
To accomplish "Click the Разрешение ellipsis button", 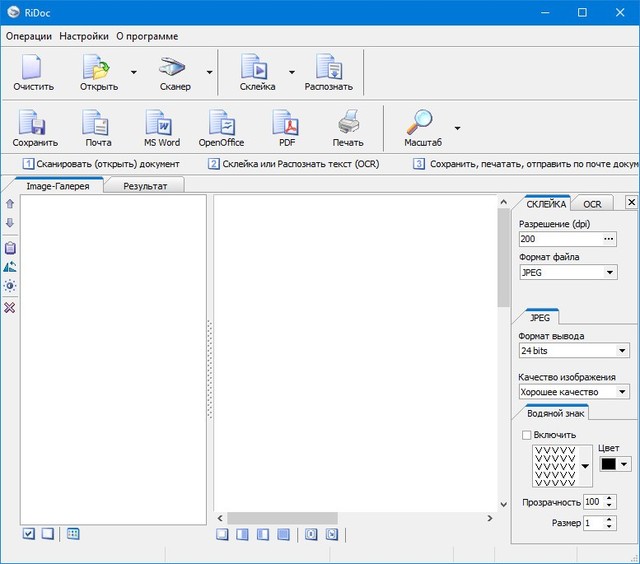I will pyautogui.click(x=609, y=239).
